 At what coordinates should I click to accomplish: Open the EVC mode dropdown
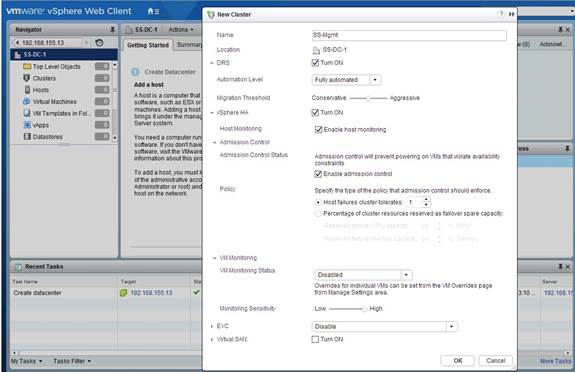[384, 327]
